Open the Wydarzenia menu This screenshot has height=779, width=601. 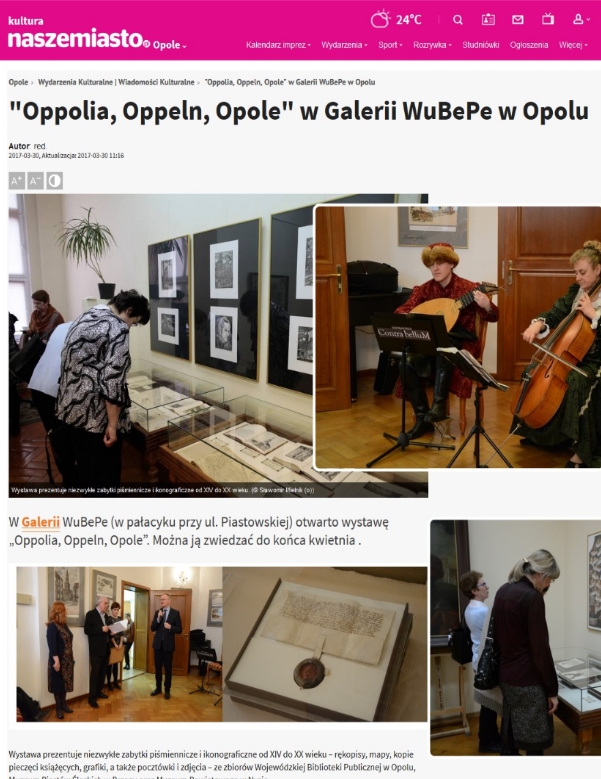coord(344,45)
